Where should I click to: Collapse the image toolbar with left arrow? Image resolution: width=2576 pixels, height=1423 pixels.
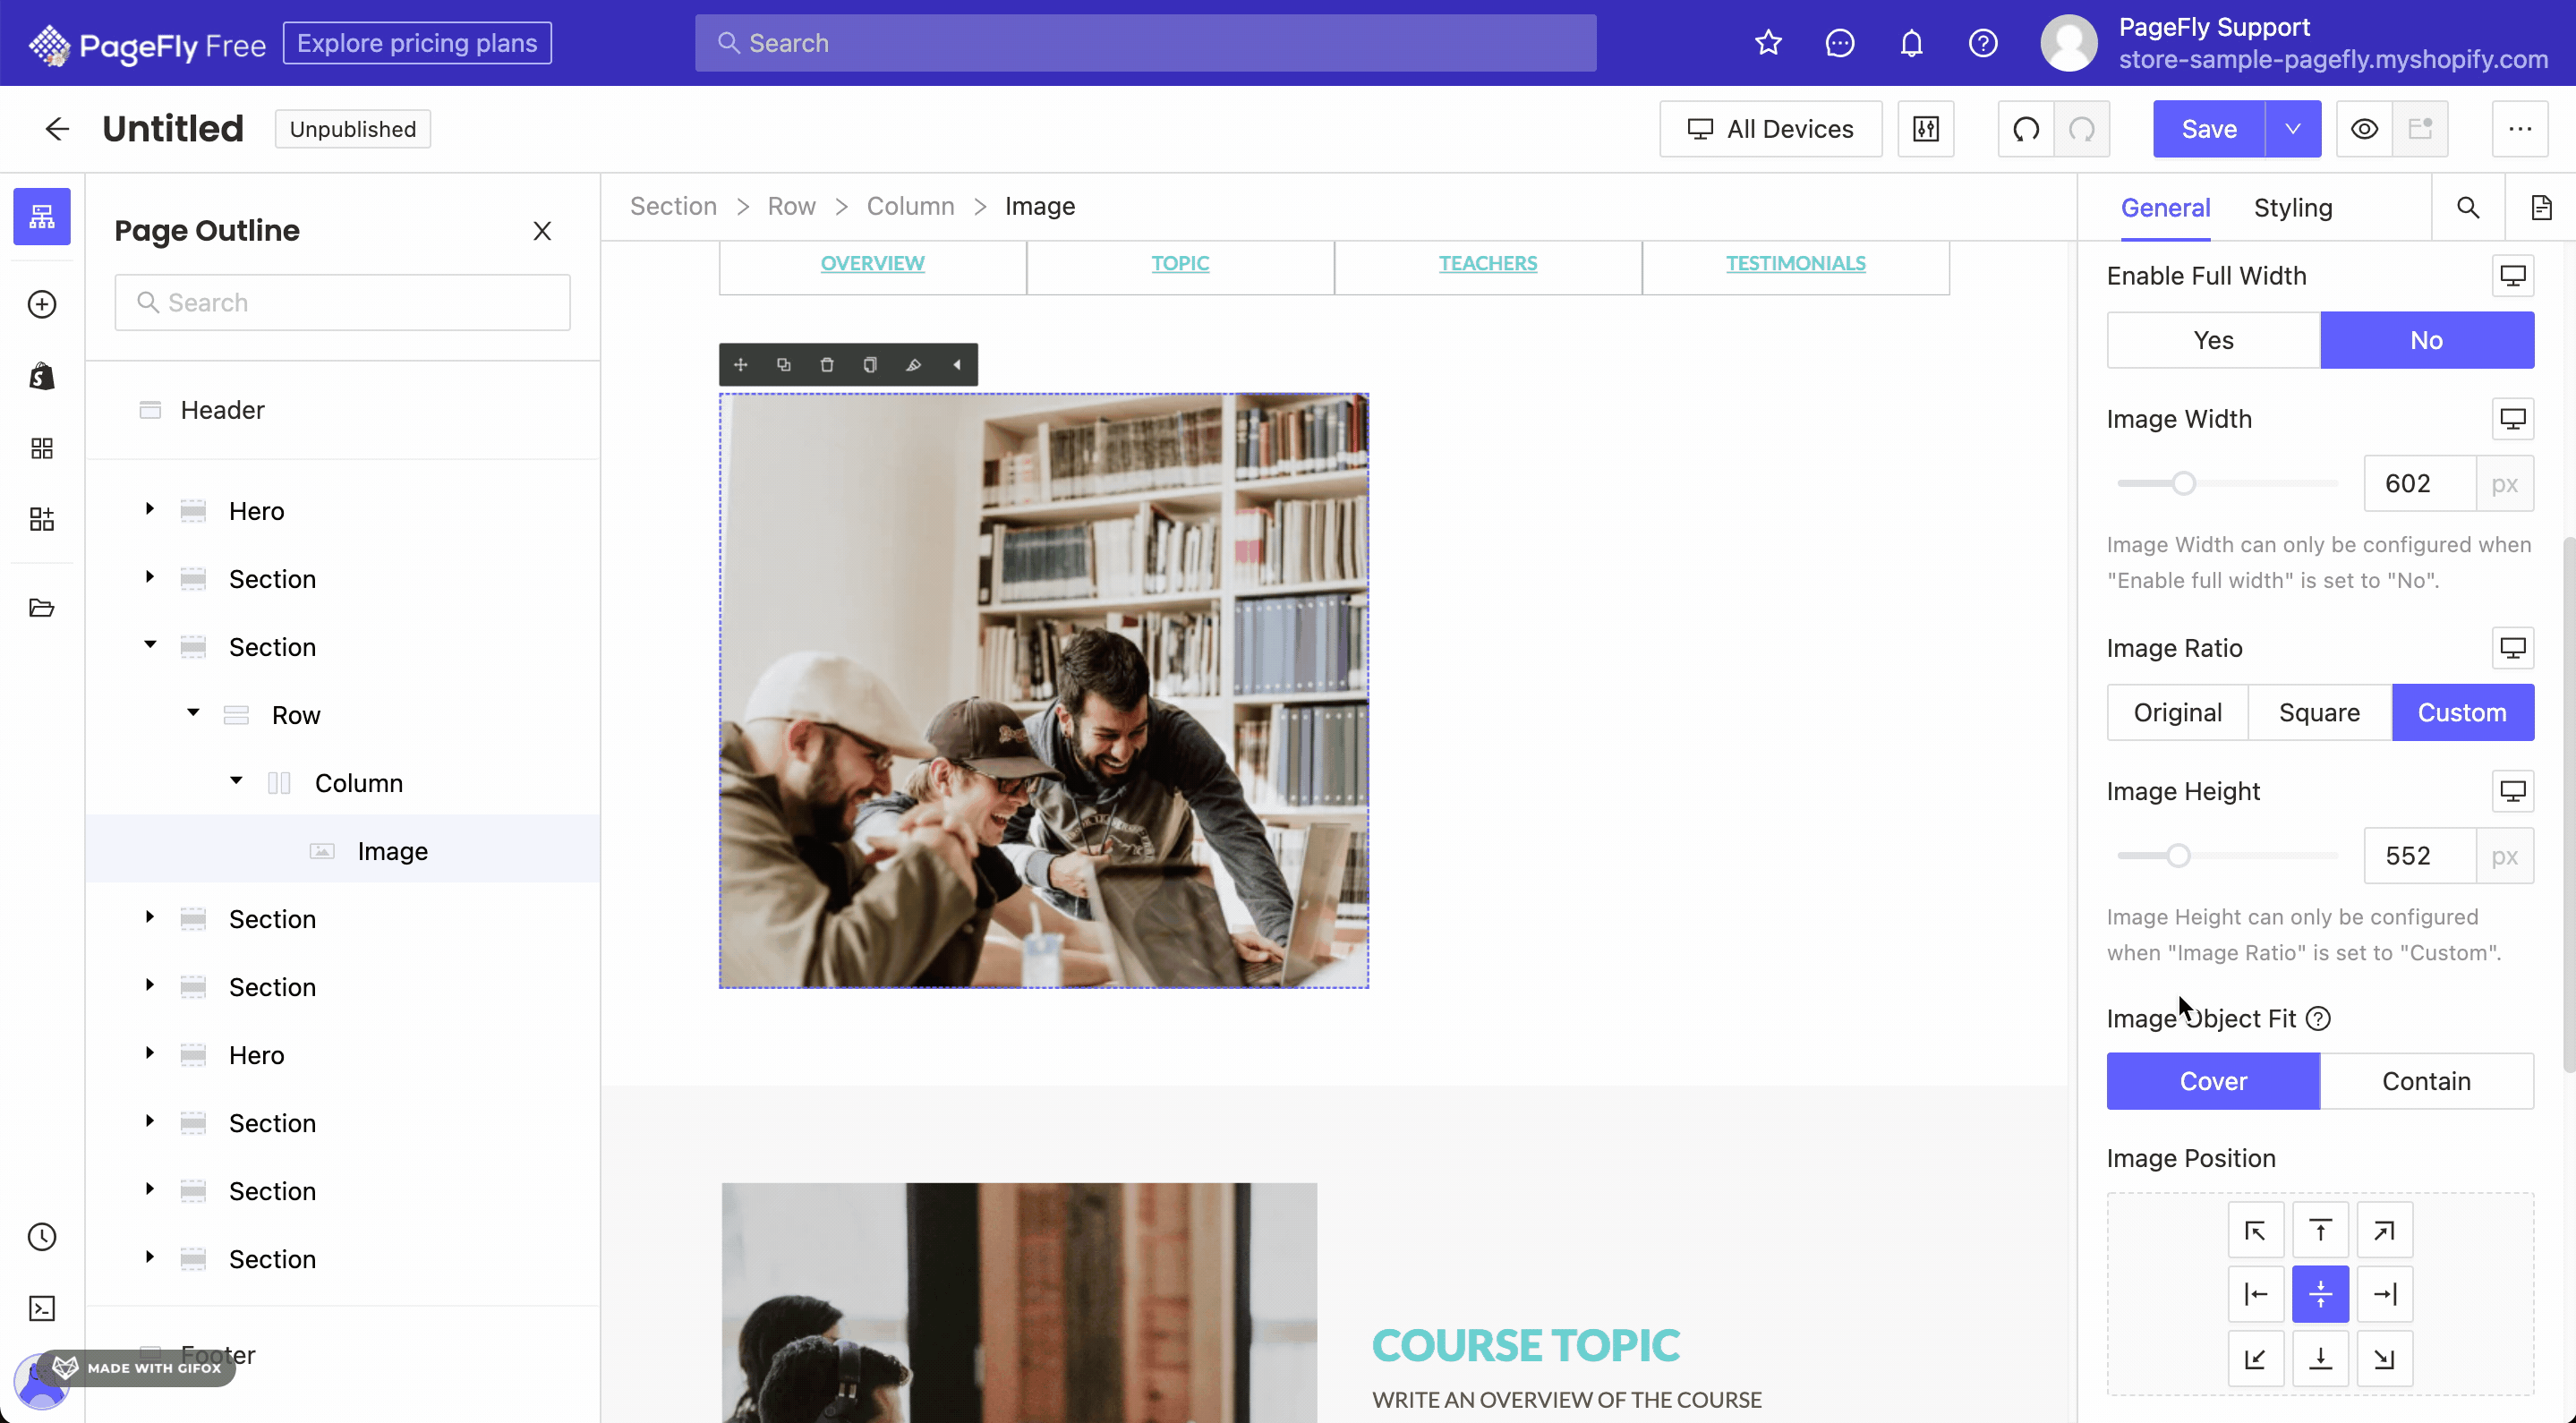coord(957,365)
